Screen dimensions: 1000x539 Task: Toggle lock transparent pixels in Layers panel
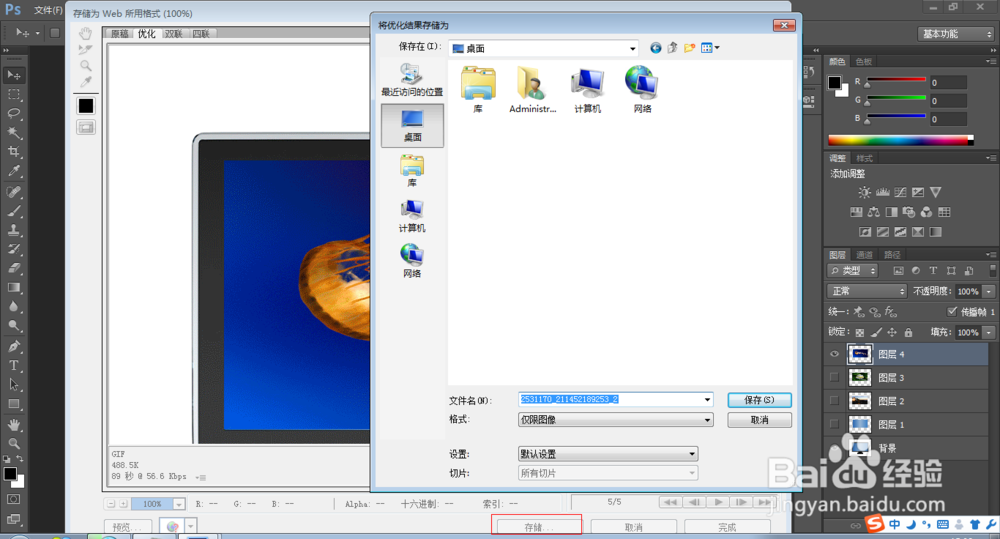[860, 332]
